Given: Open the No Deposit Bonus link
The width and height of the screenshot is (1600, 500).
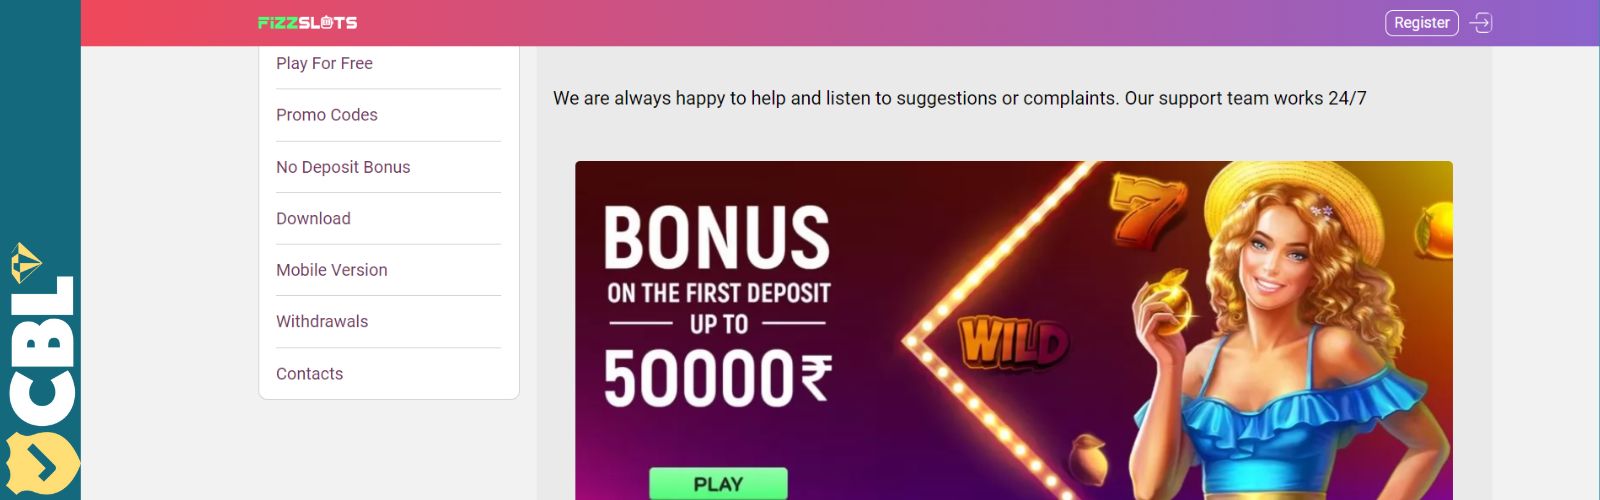Looking at the screenshot, I should point(343,167).
